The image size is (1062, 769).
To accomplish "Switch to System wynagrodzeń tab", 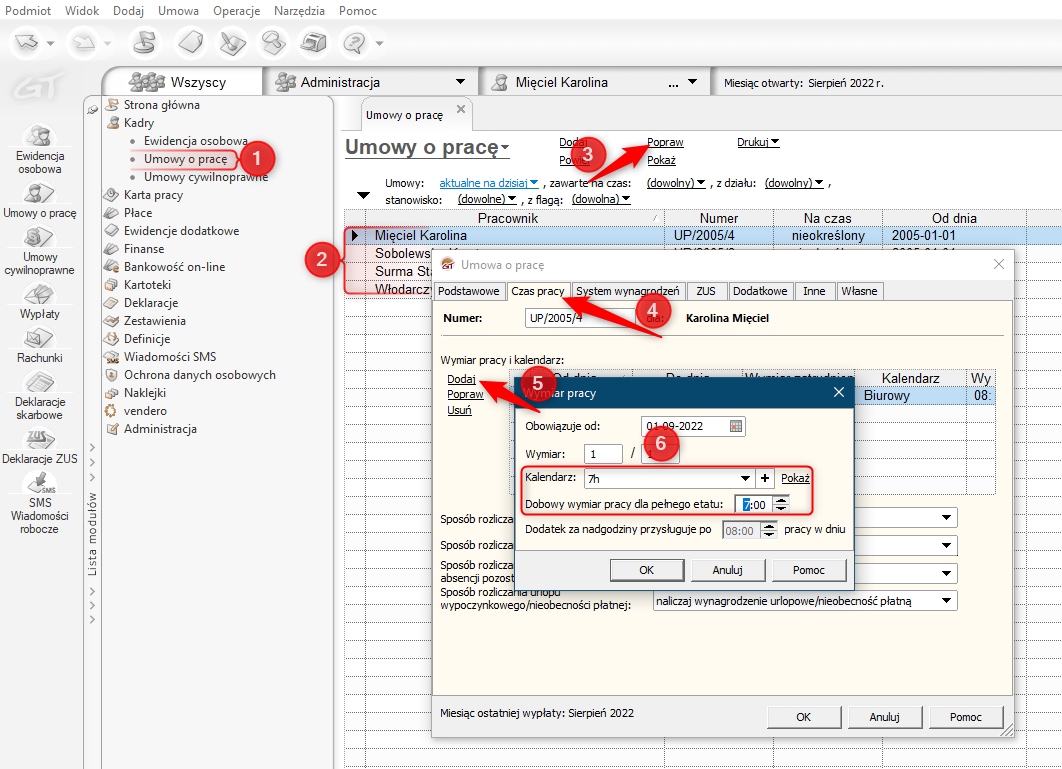I will (628, 291).
